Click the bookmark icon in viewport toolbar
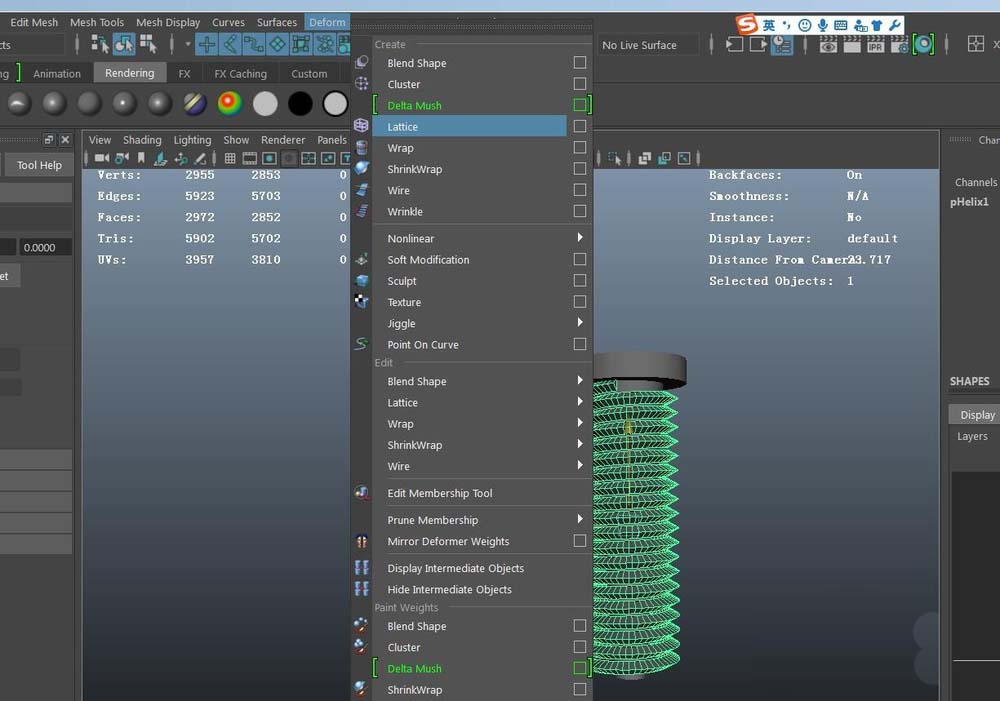 141,158
